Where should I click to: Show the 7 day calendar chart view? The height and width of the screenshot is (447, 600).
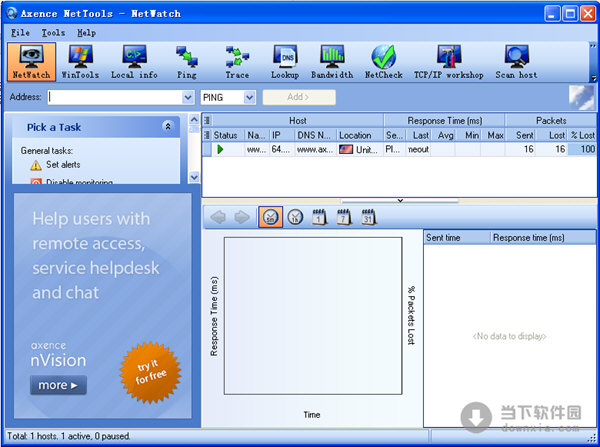pos(344,217)
